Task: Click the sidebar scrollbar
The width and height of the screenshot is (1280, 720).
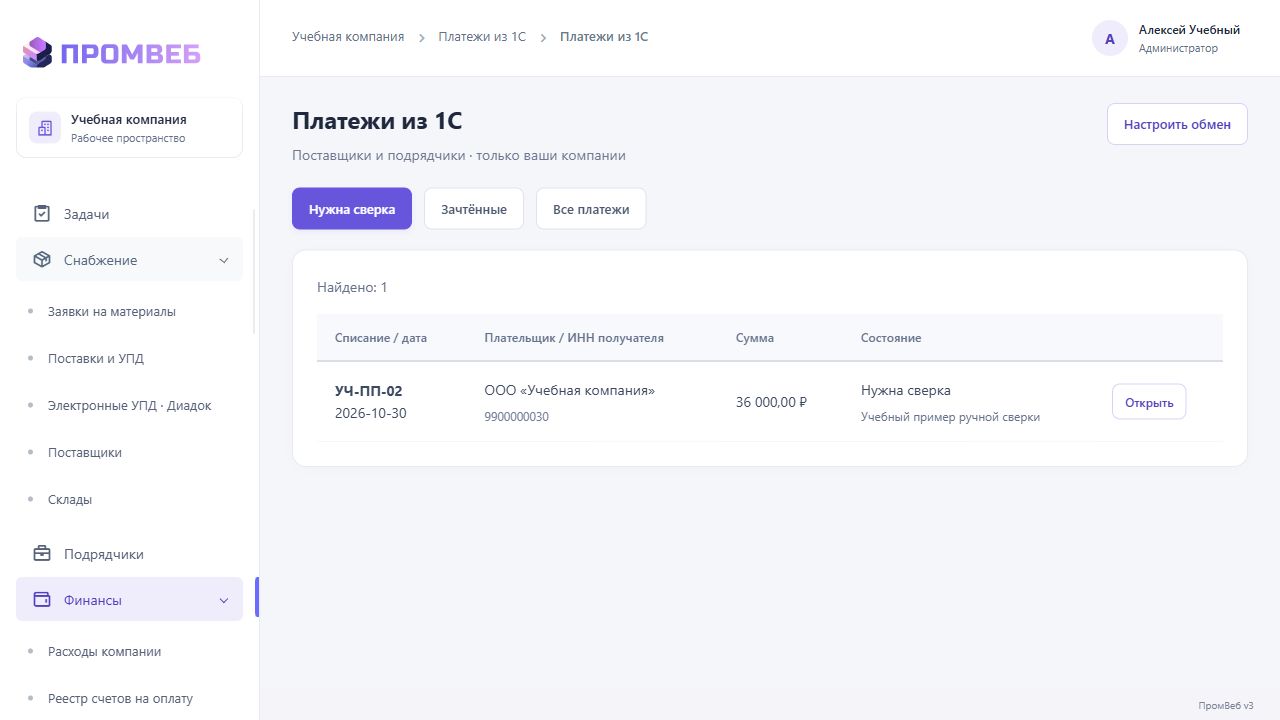Action: coord(255,271)
